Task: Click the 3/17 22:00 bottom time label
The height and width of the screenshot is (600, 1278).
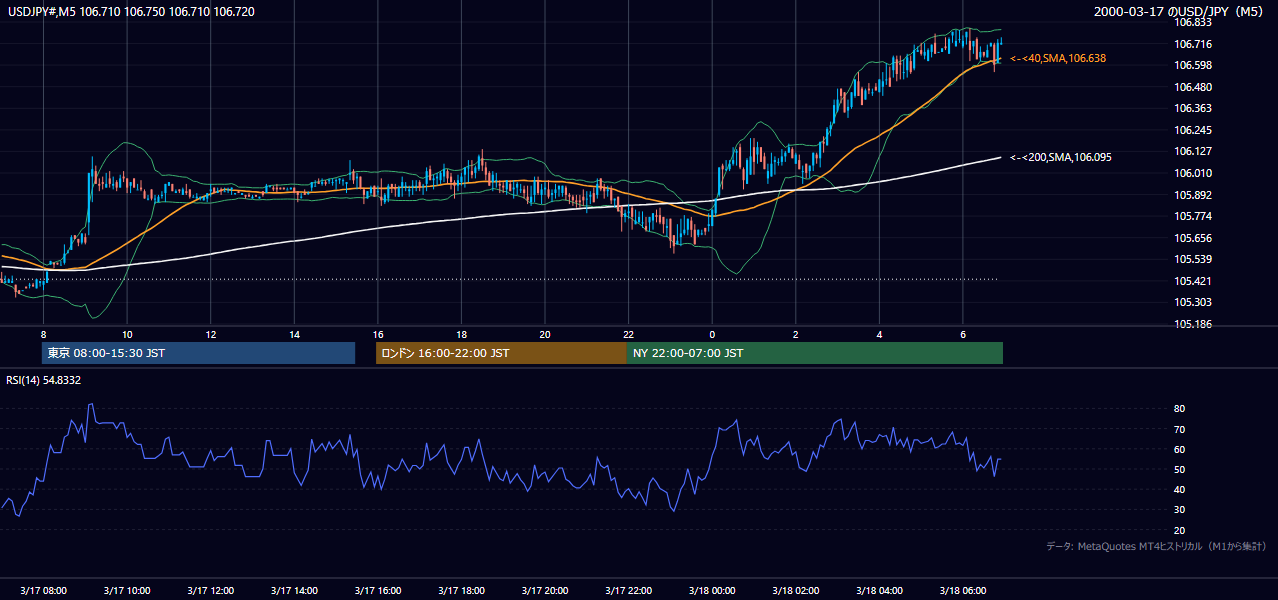Action: point(628,590)
